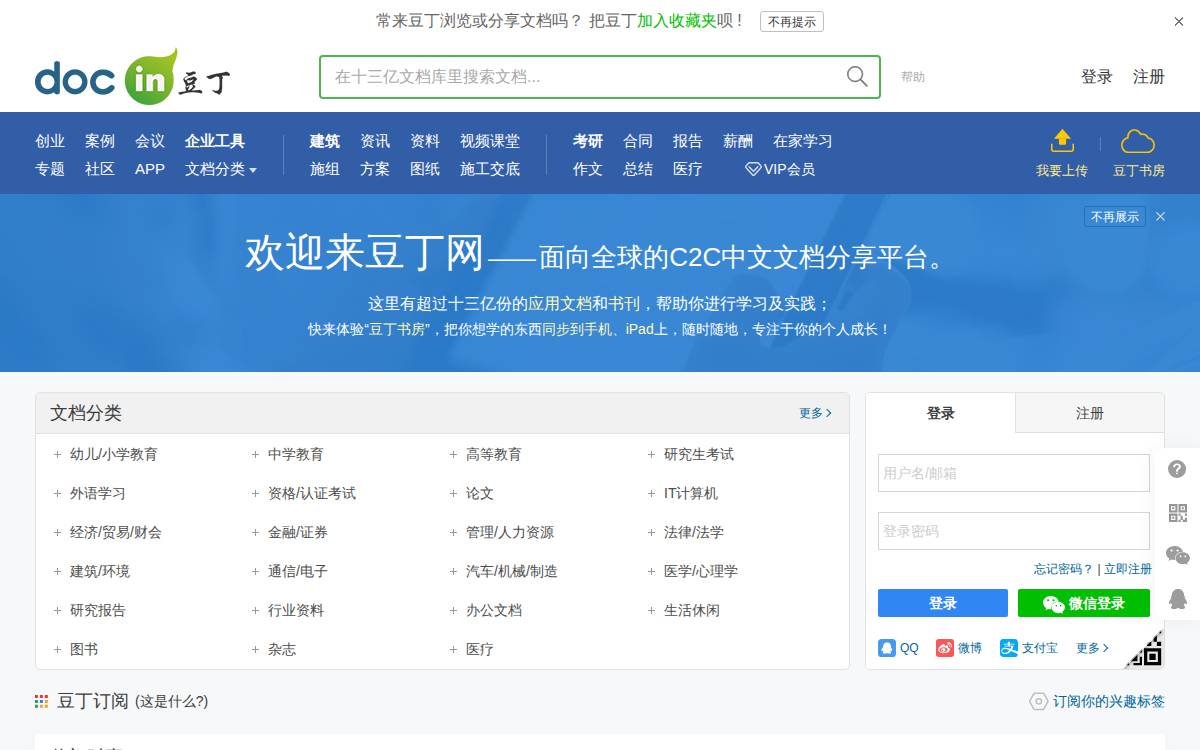Viewport: 1200px width, 750px height.
Task: Click the 帮助 link near search
Action: point(913,77)
